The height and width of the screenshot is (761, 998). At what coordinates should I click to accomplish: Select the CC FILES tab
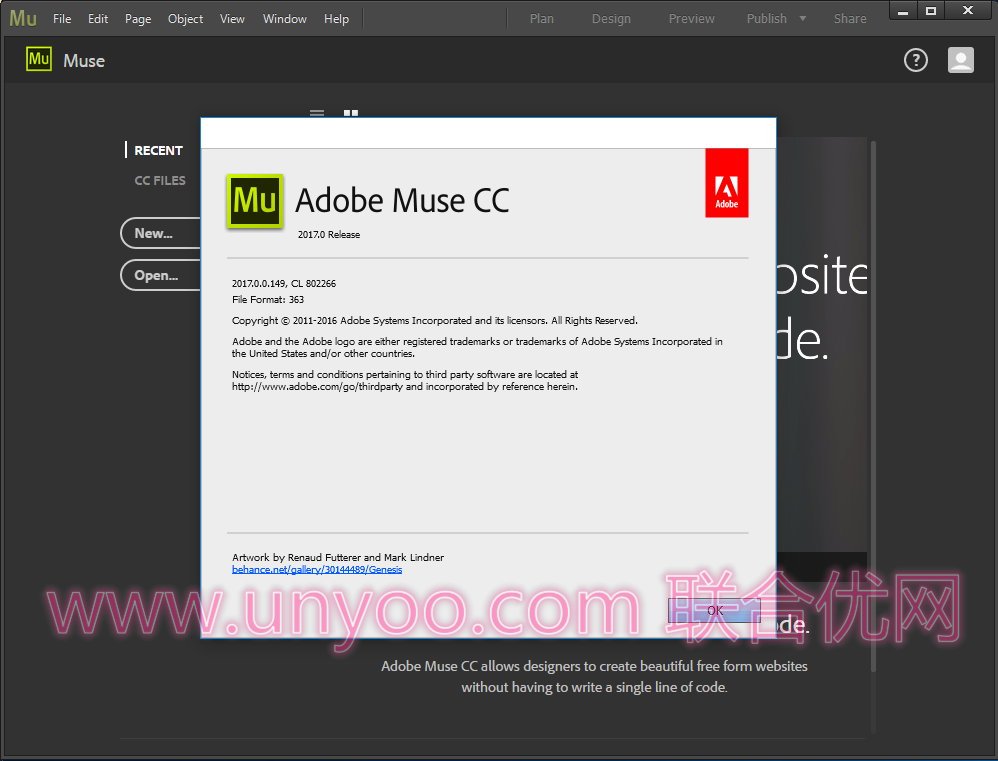click(x=160, y=180)
